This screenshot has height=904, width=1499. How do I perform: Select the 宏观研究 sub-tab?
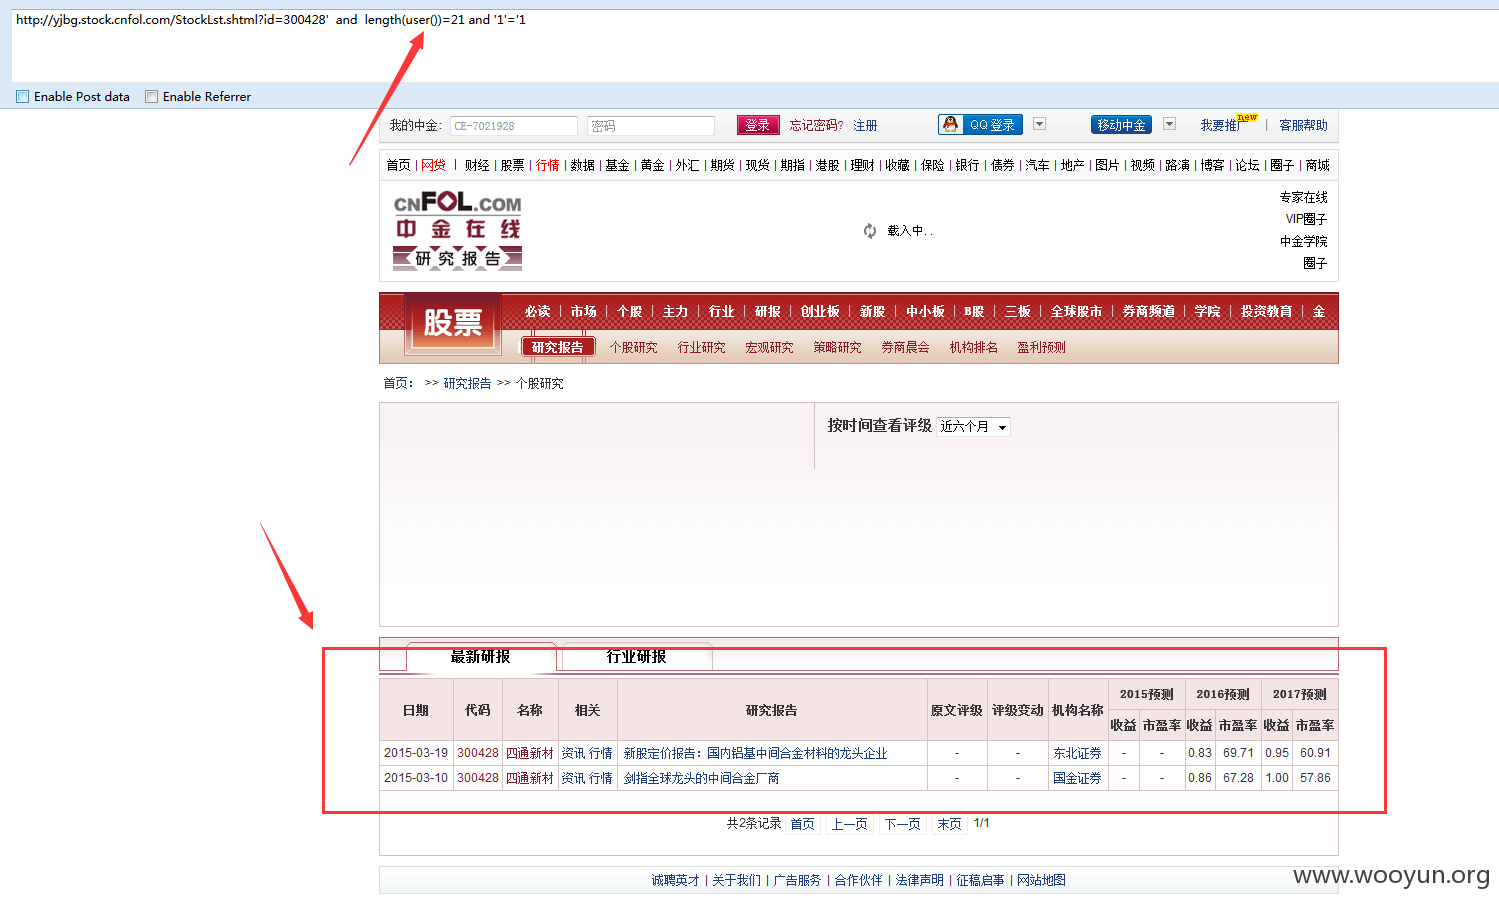(x=770, y=347)
